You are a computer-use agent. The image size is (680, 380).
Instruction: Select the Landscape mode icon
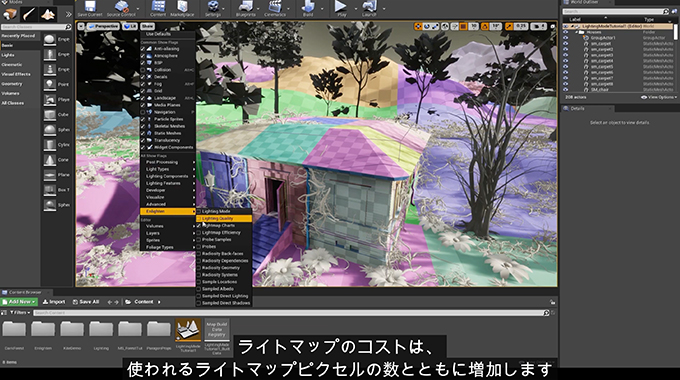point(48,14)
